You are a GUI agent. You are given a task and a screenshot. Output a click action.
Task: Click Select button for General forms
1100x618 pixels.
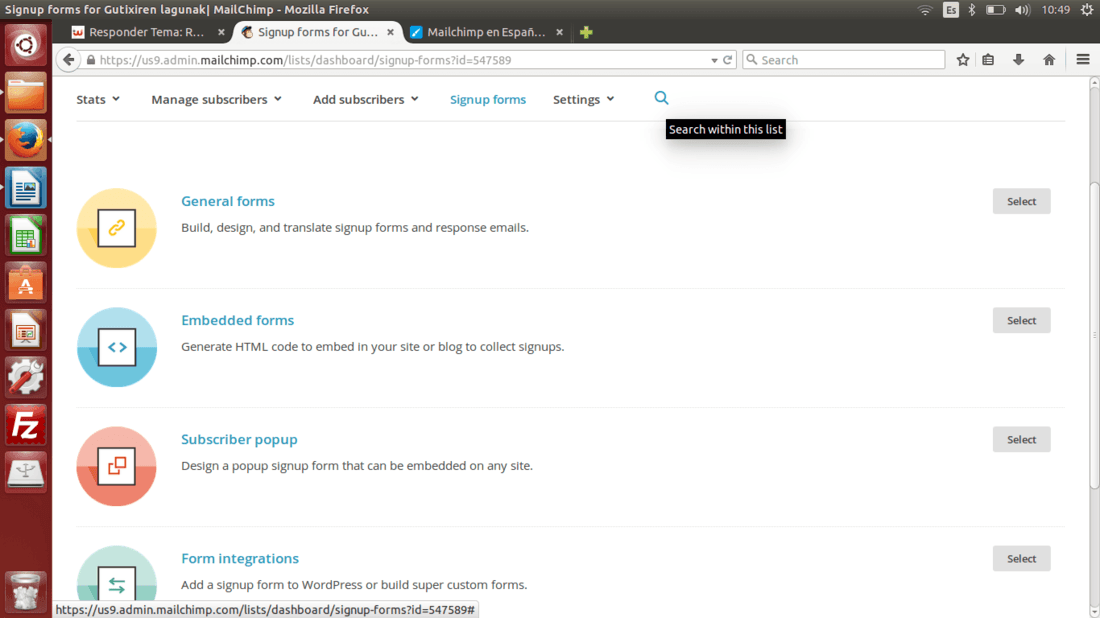(x=1021, y=201)
